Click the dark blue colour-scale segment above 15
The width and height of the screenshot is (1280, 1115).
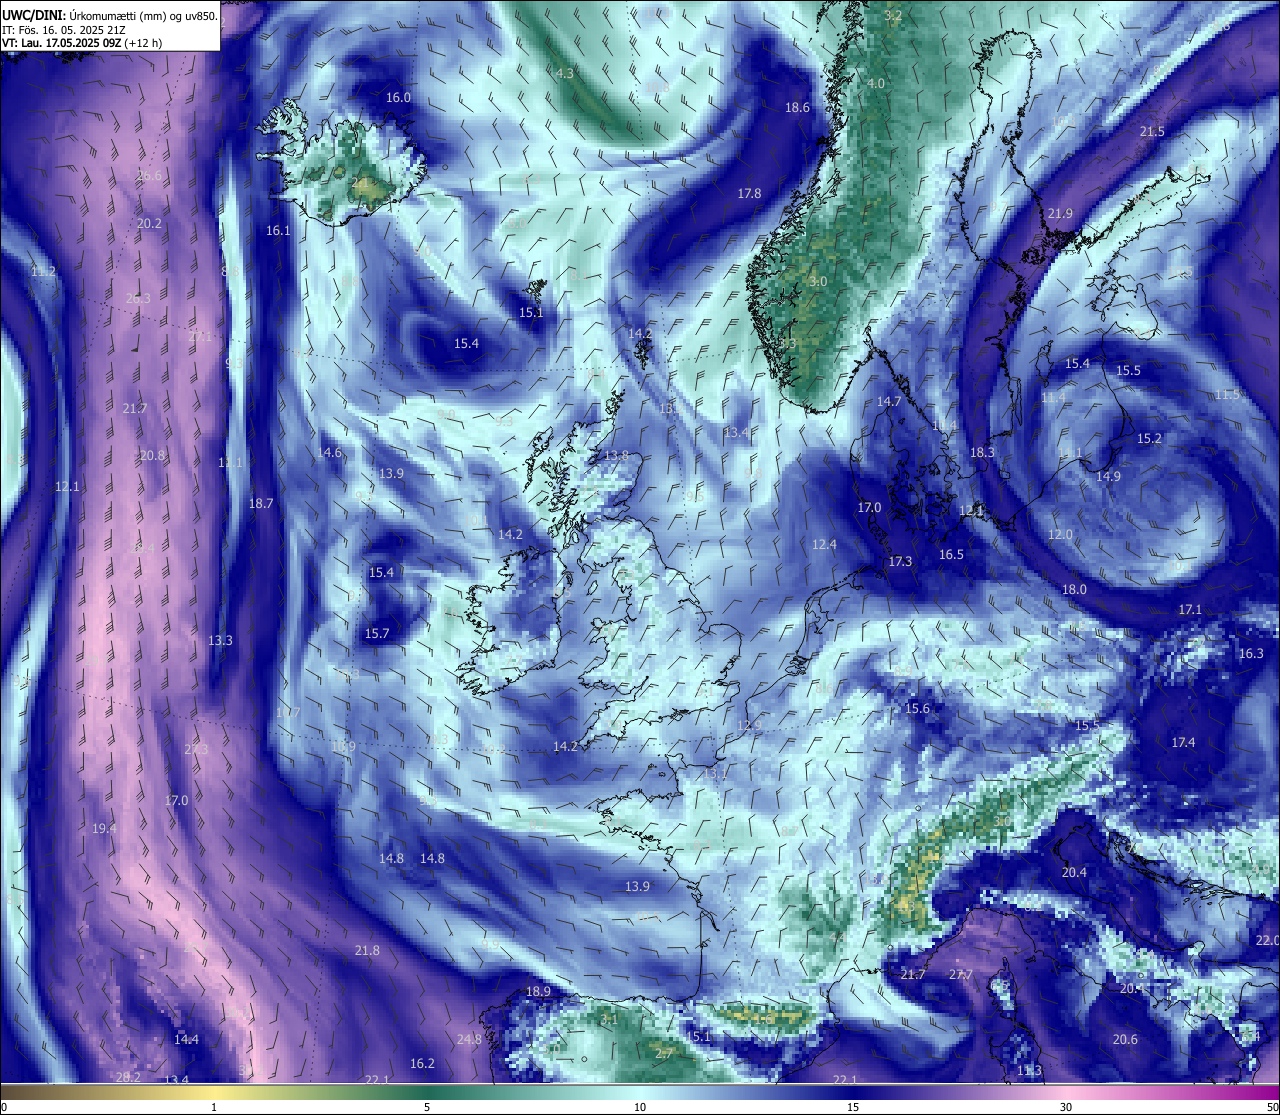pyautogui.click(x=853, y=1092)
